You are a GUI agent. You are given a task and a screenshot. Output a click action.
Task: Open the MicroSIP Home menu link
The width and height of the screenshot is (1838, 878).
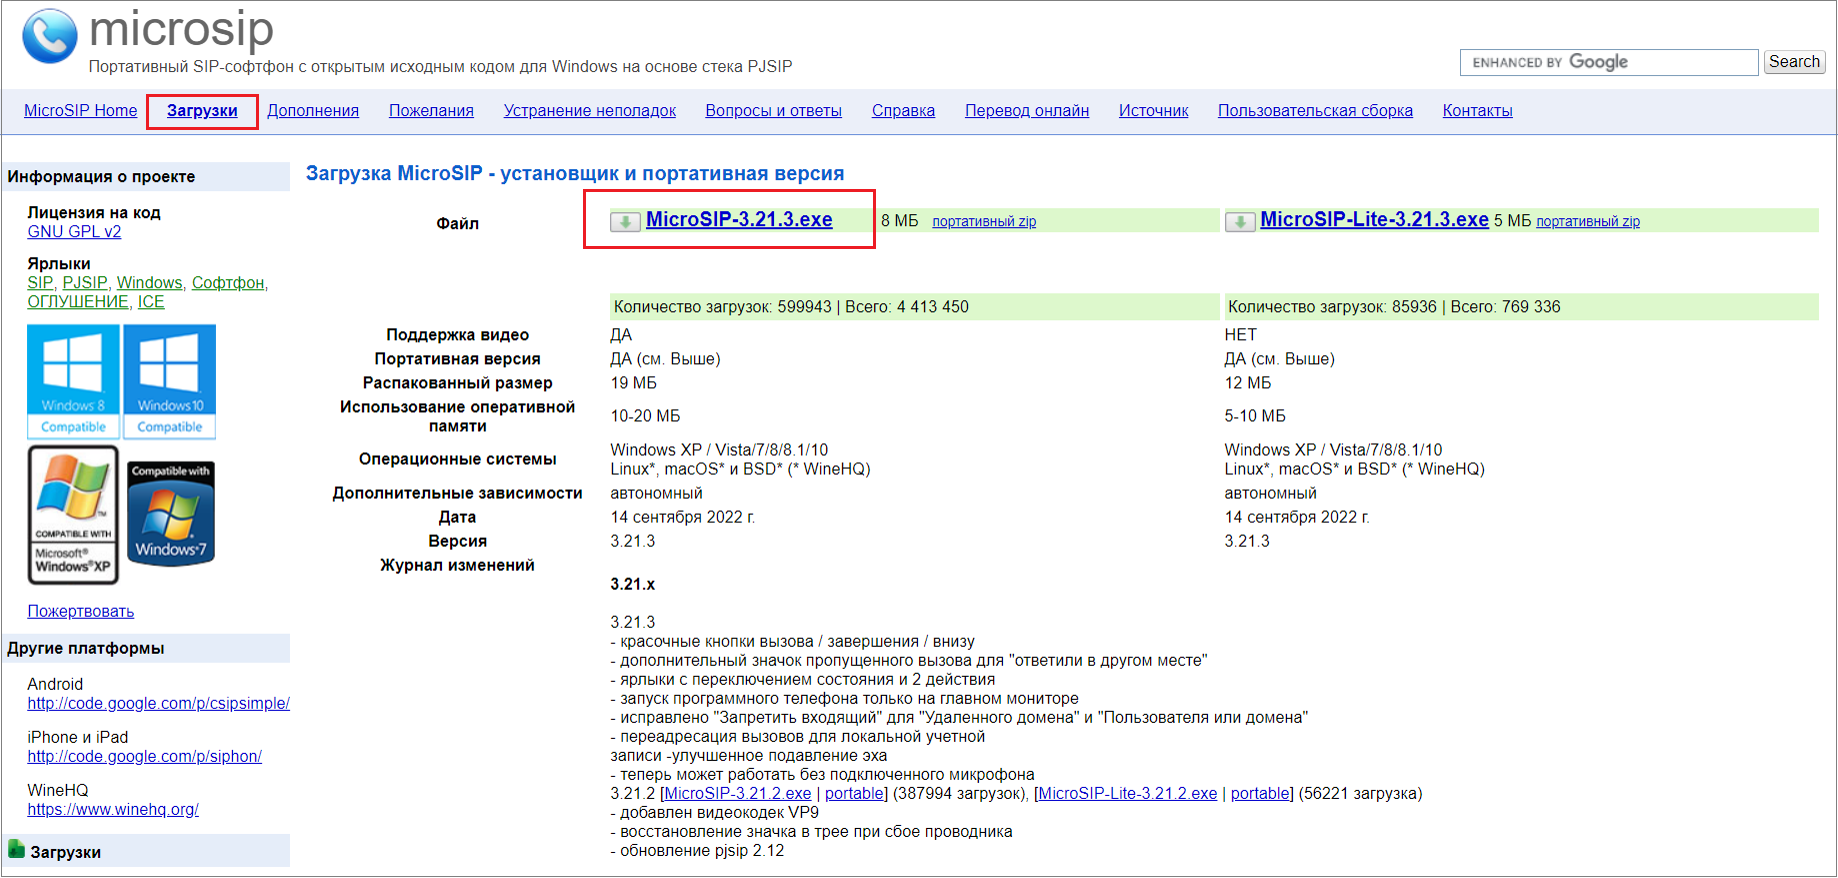point(81,111)
